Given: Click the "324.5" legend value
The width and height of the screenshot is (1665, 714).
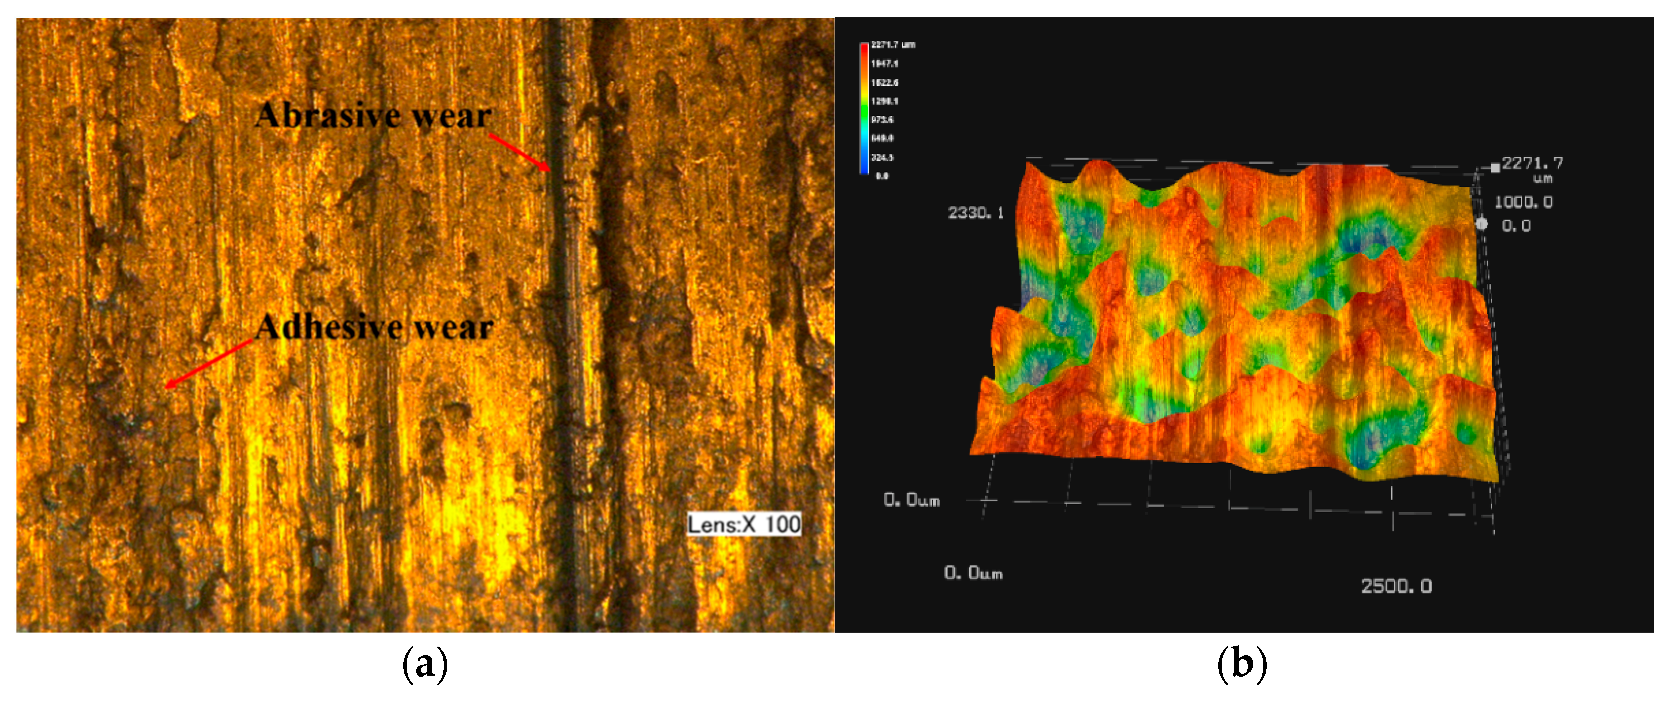Looking at the screenshot, I should tap(883, 158).
